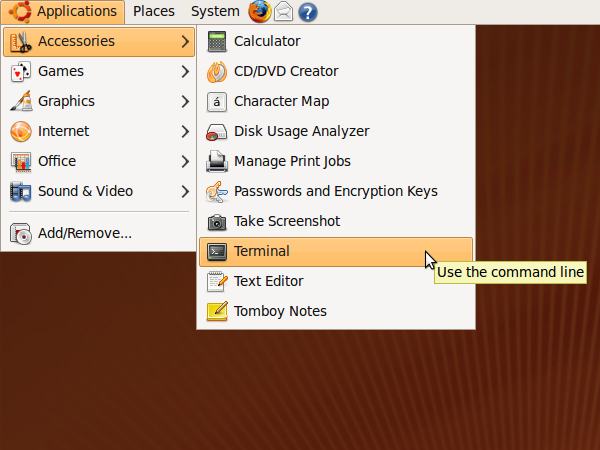Click the CD/DVD Creator flame icon
The width and height of the screenshot is (600, 450).
coord(217,72)
